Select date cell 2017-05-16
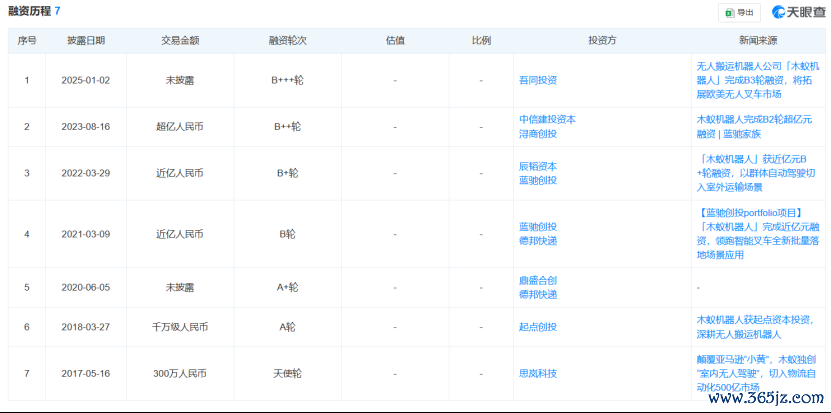The image size is (831, 413). point(86,374)
